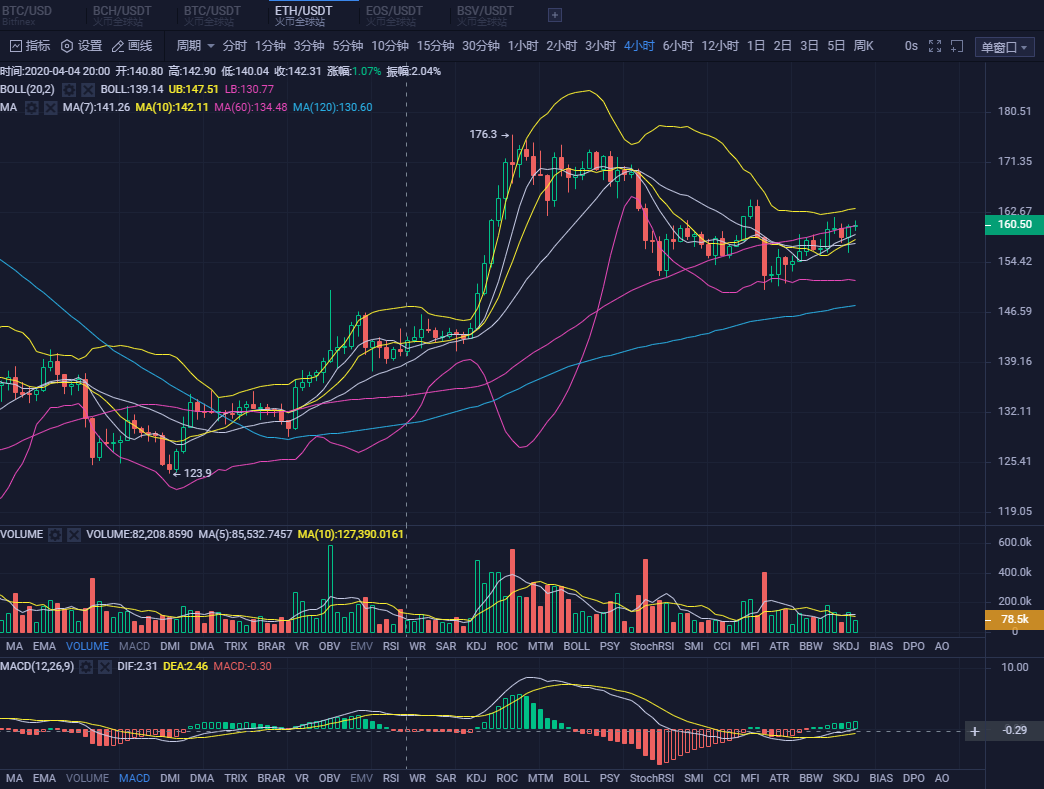Remove the BOLL indicator with X icon
Screen dimensions: 1044x789
point(87,89)
